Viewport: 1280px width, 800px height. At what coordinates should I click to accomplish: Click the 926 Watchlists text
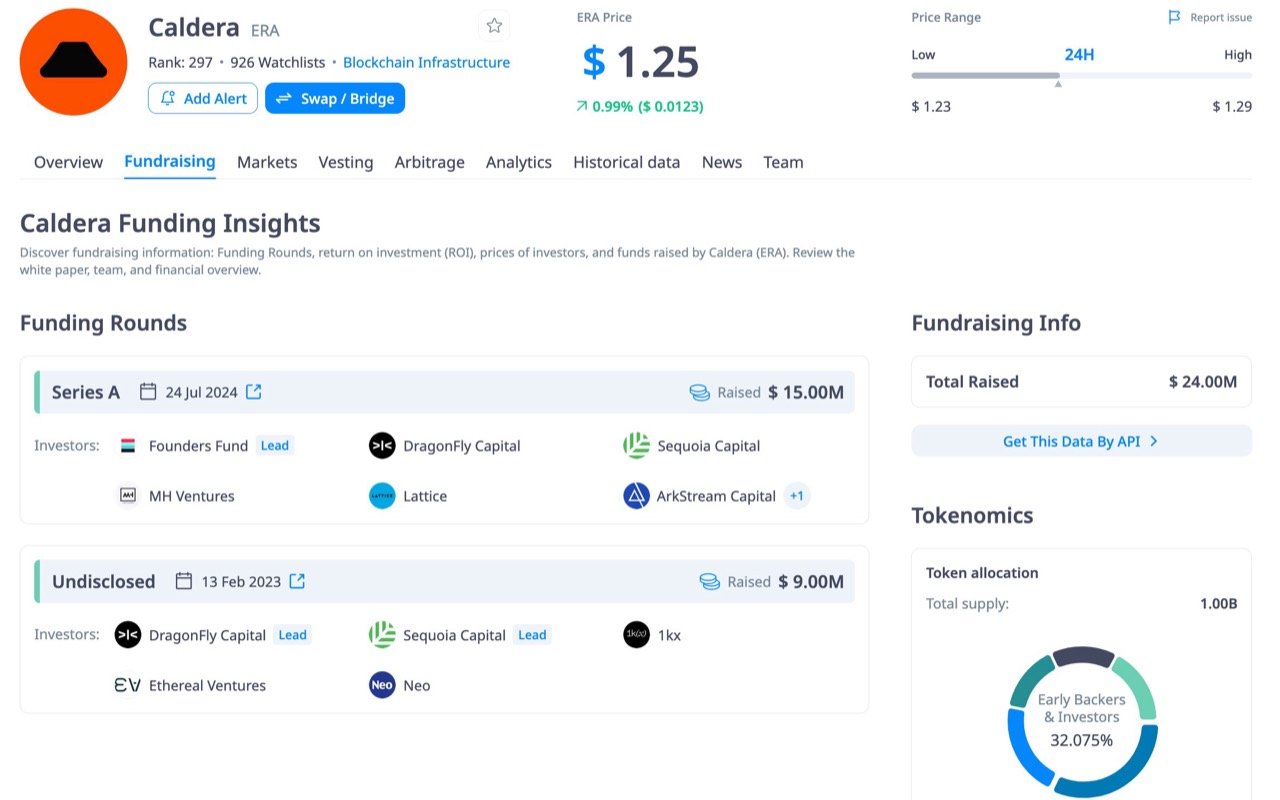pos(279,62)
